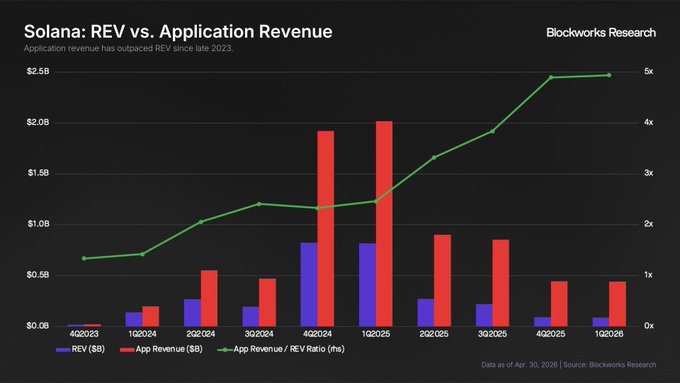The width and height of the screenshot is (680, 383).
Task: Click the green ratio data point for 4Q2025
Action: point(551,78)
